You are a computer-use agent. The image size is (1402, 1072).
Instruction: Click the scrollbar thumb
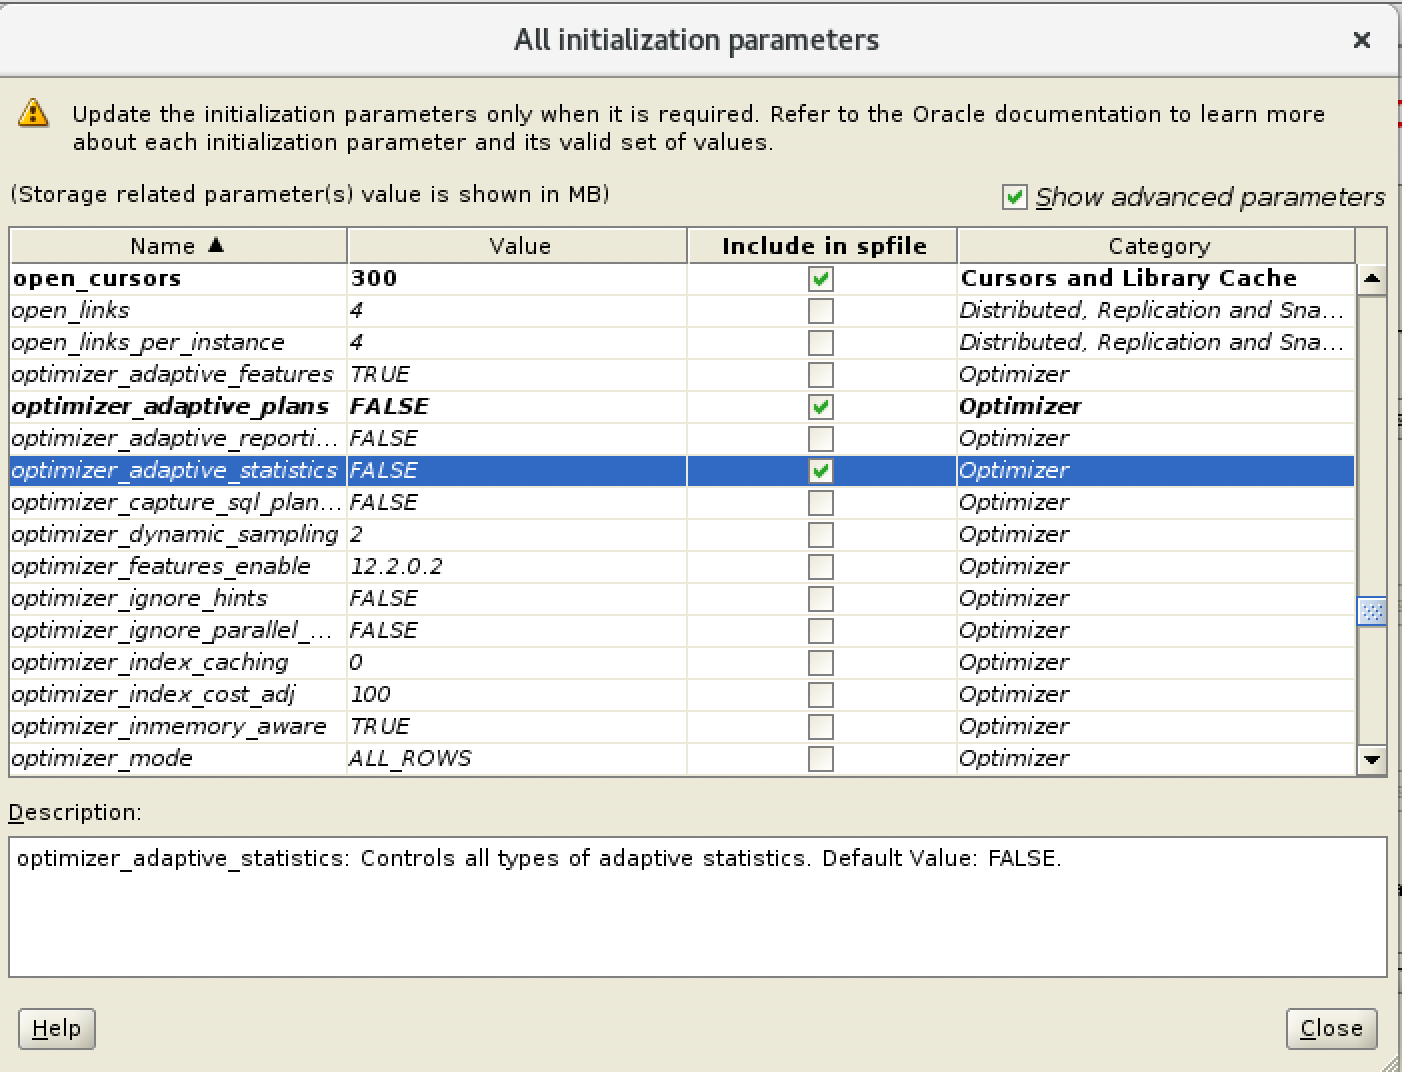1371,611
